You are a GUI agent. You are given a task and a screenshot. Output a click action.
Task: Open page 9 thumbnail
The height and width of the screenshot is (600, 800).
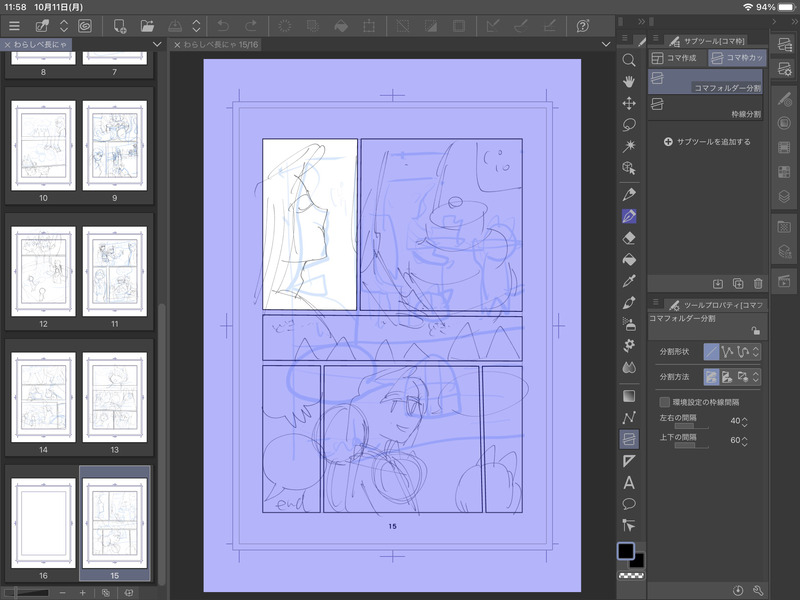(115, 145)
